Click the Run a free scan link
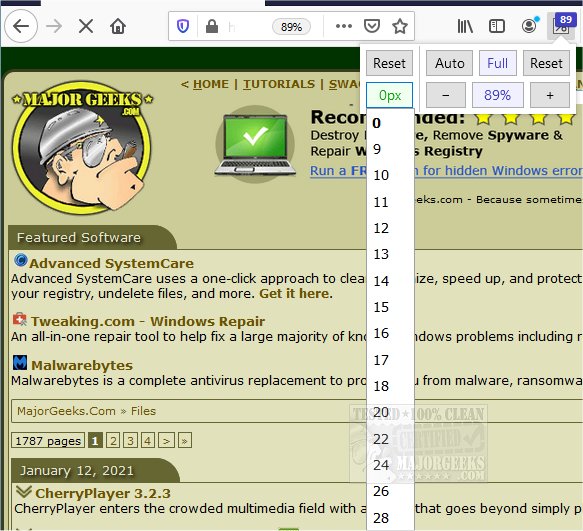 tap(446, 171)
